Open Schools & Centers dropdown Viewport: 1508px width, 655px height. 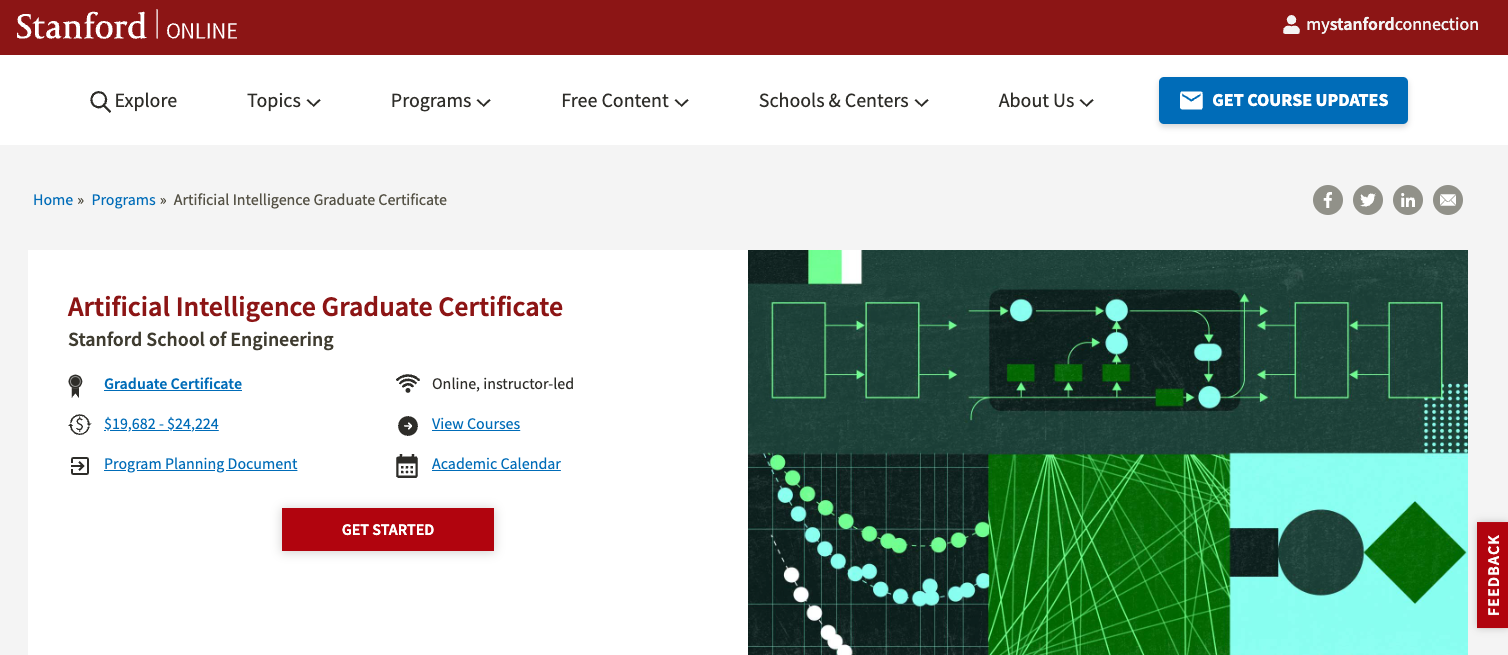pyautogui.click(x=844, y=100)
